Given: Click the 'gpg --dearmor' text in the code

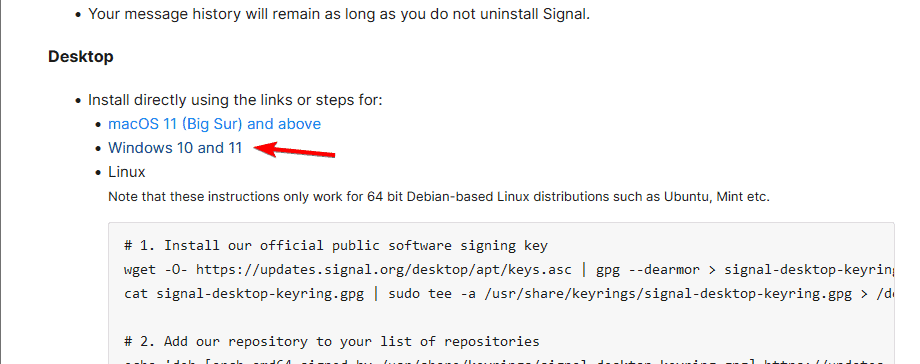Looking at the screenshot, I should [x=648, y=269].
